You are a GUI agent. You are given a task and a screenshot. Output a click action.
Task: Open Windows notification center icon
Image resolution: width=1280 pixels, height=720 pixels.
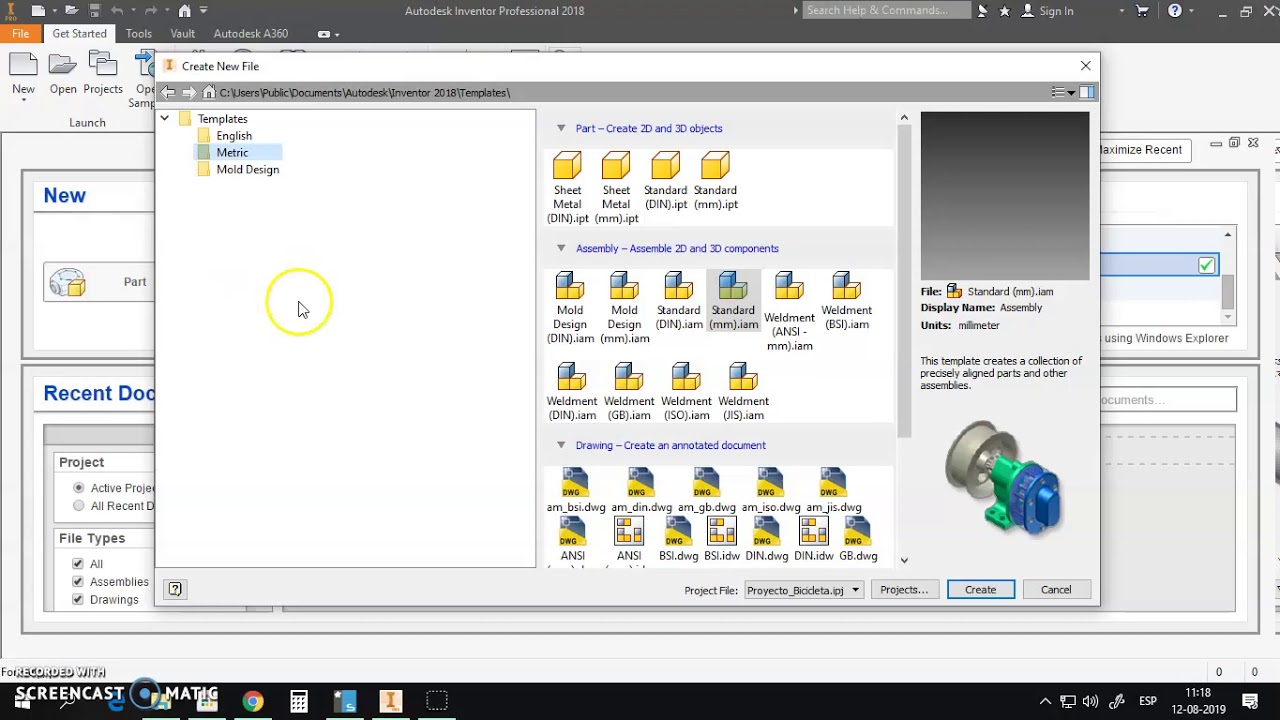click(x=1250, y=701)
